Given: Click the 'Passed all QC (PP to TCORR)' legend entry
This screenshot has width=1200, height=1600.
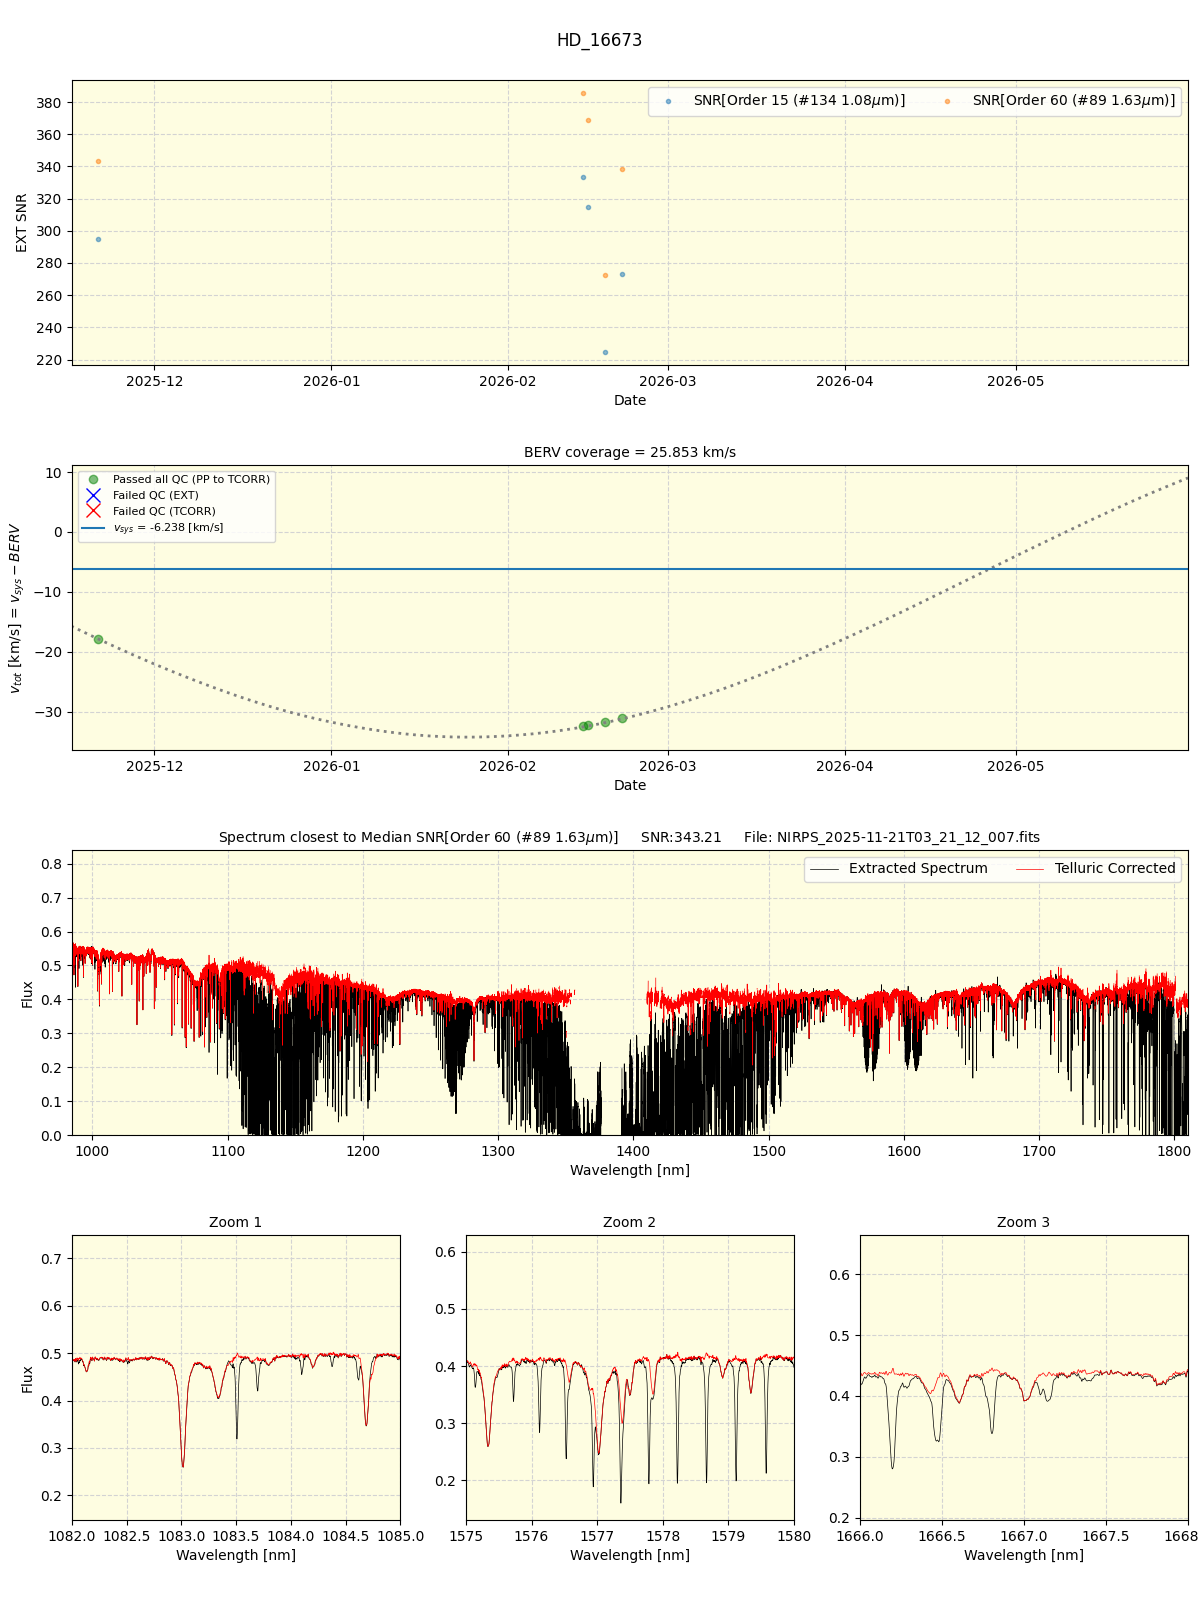Looking at the screenshot, I should [x=176, y=480].
